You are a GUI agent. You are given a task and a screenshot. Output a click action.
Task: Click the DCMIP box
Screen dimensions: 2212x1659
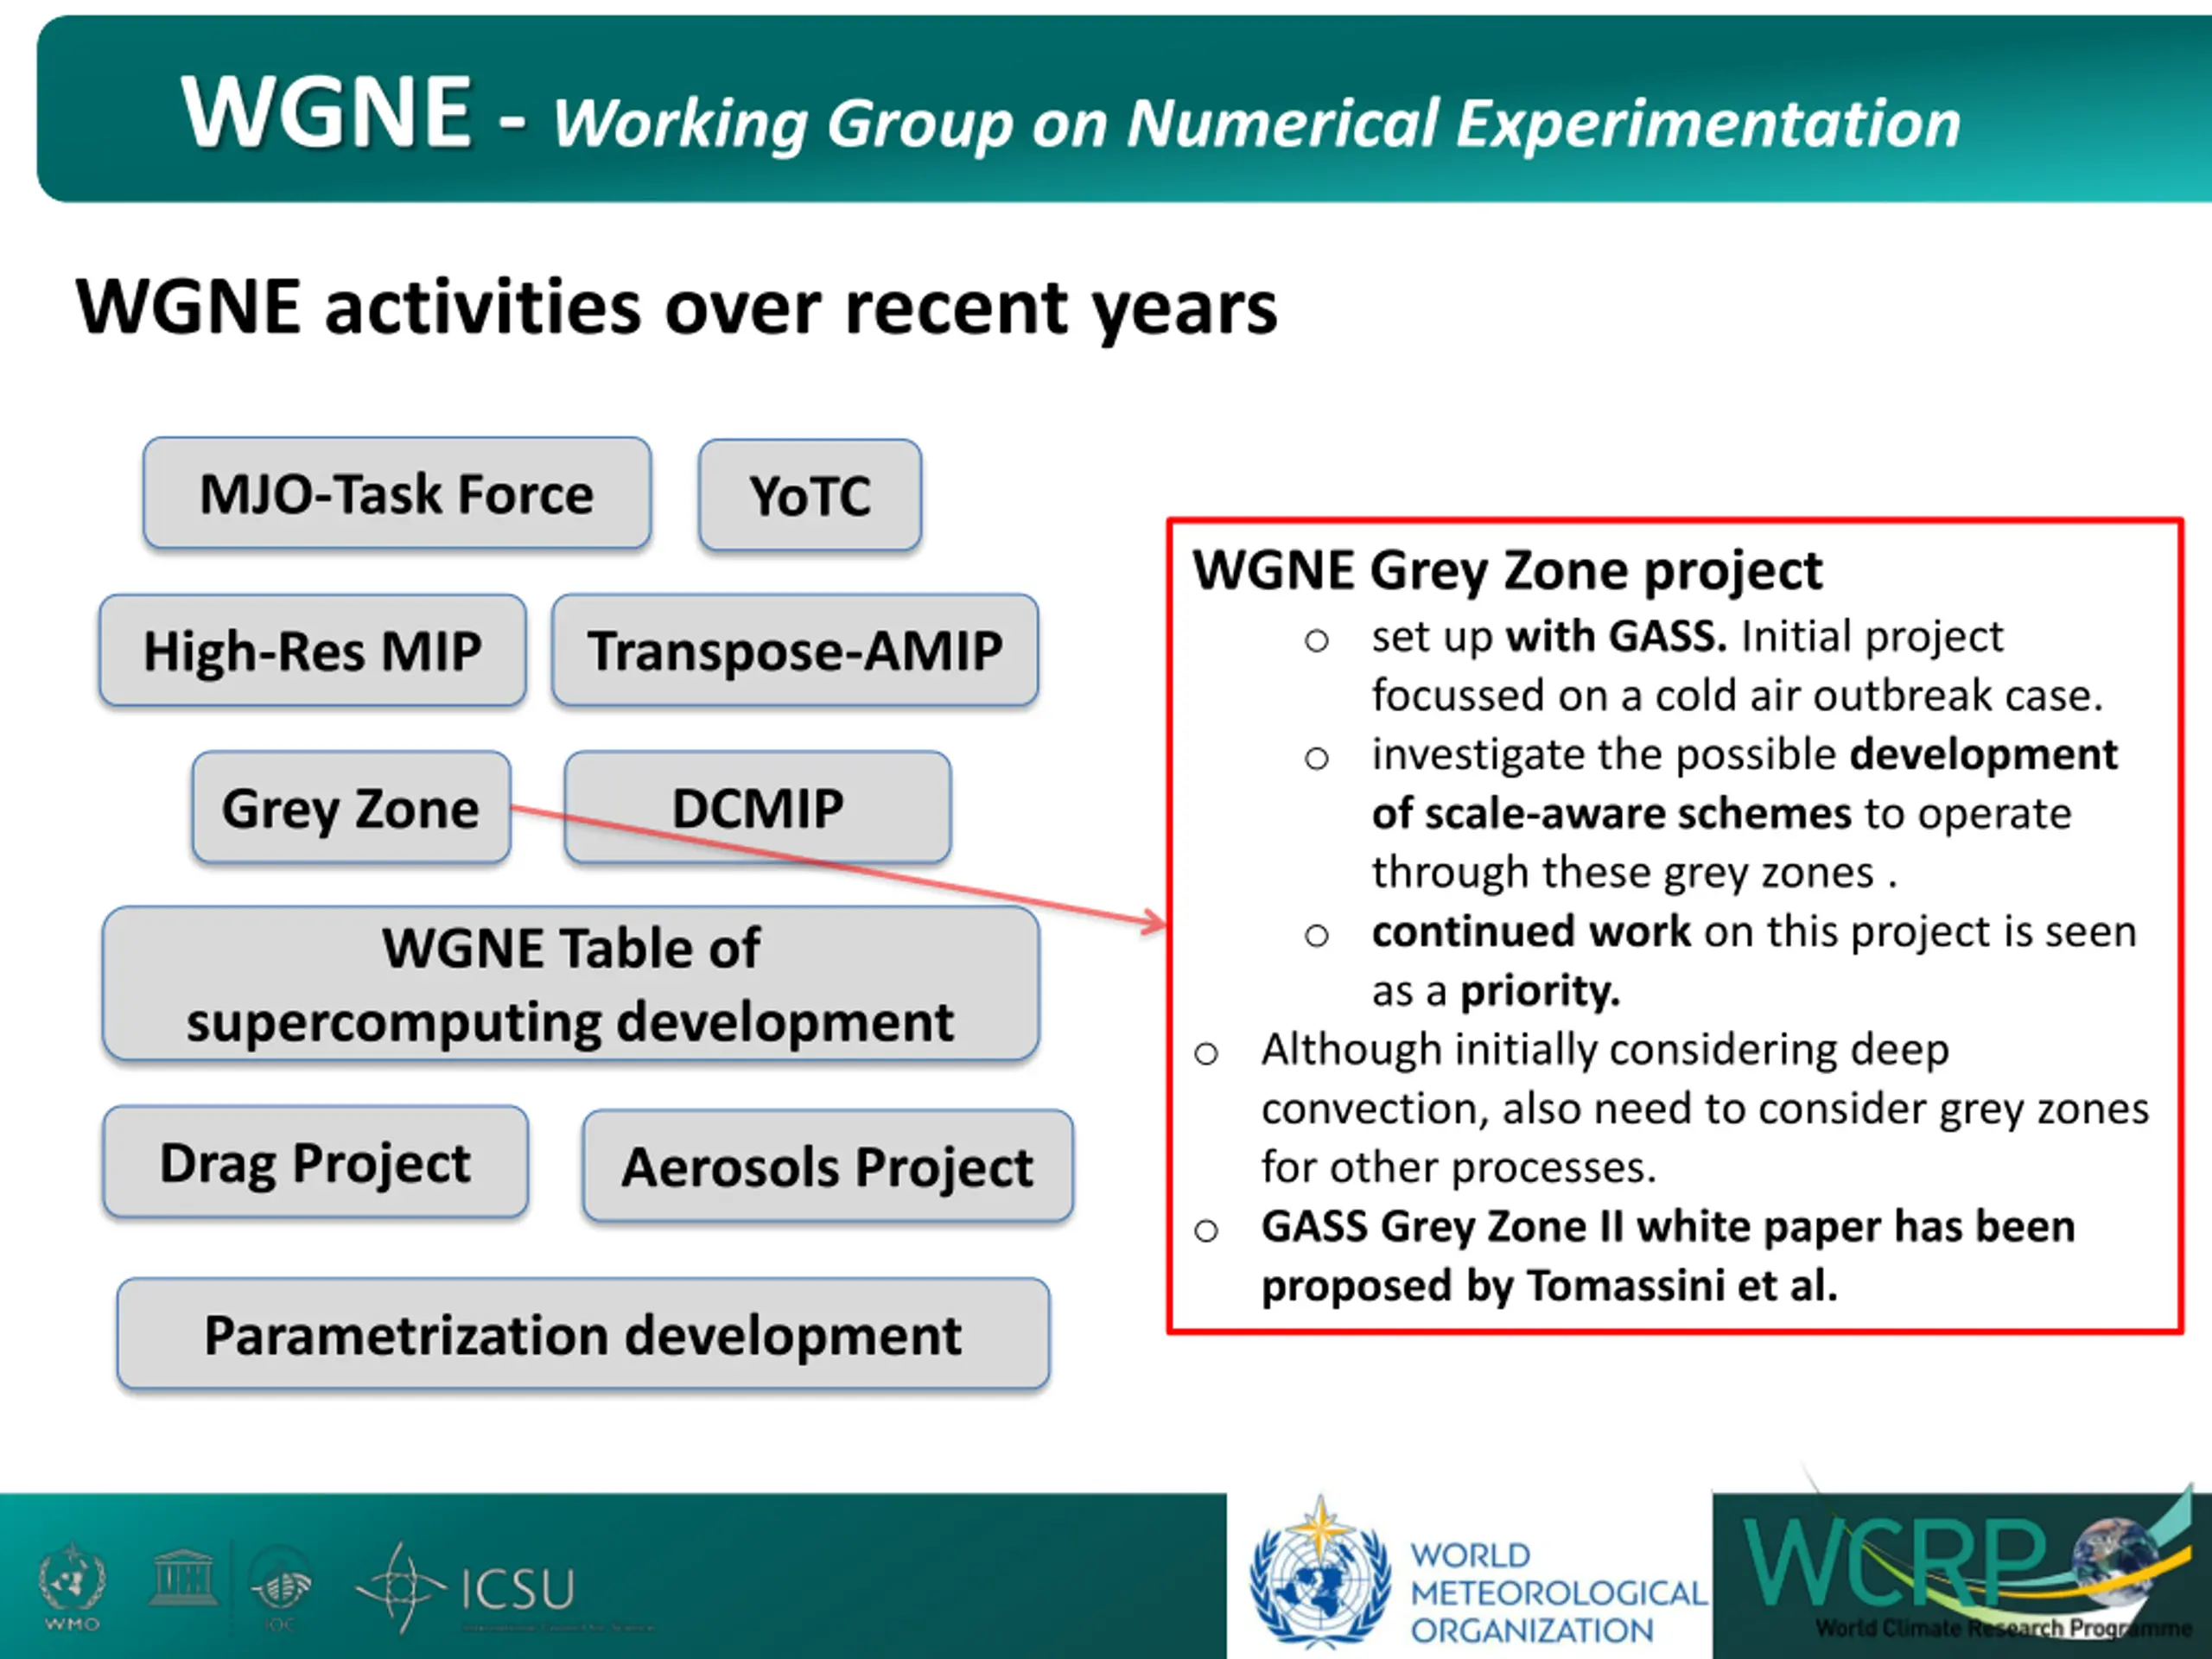coord(757,807)
